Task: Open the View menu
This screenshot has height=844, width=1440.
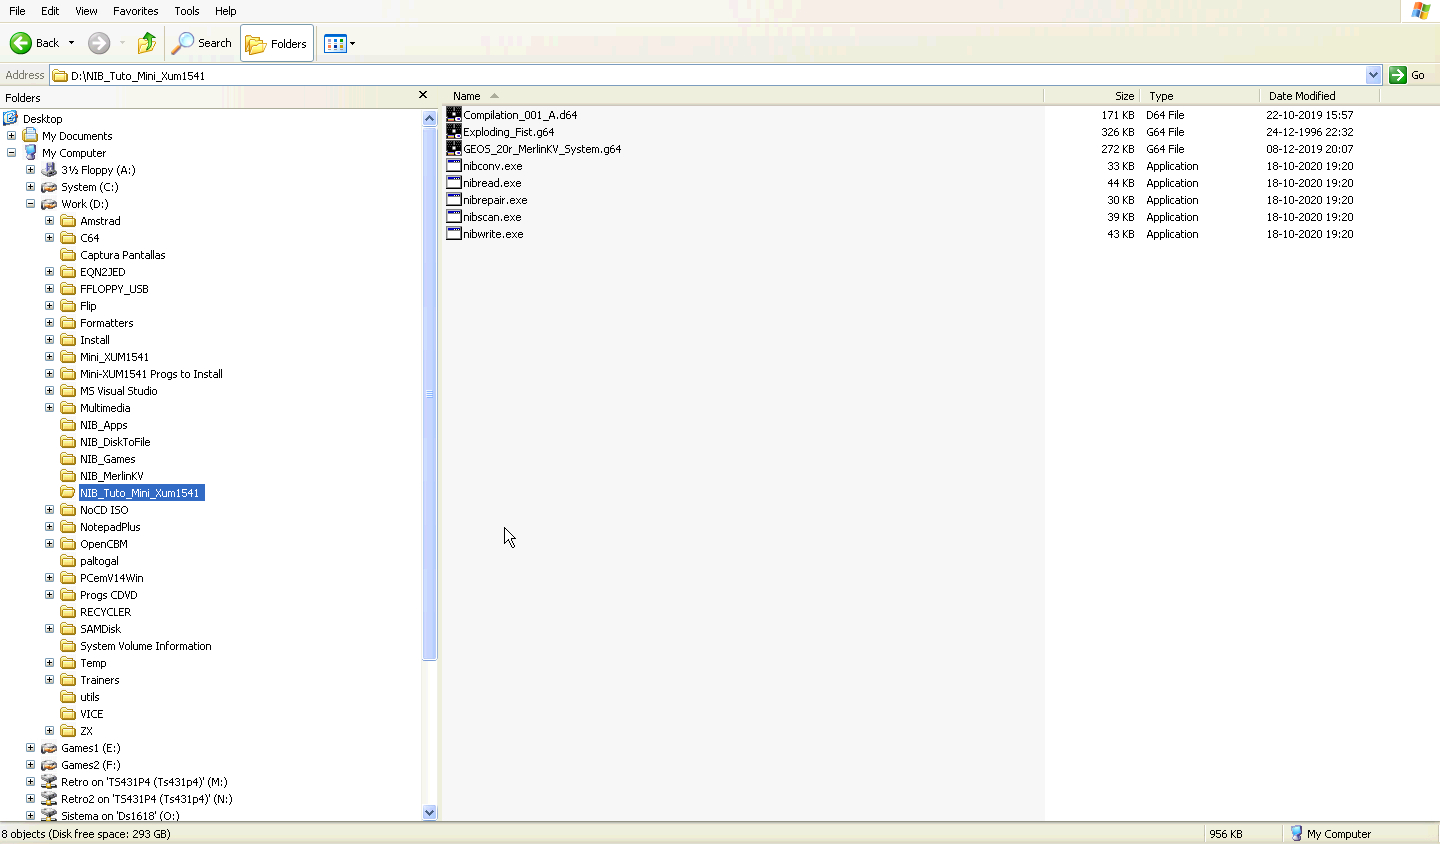Action: click(x=87, y=11)
